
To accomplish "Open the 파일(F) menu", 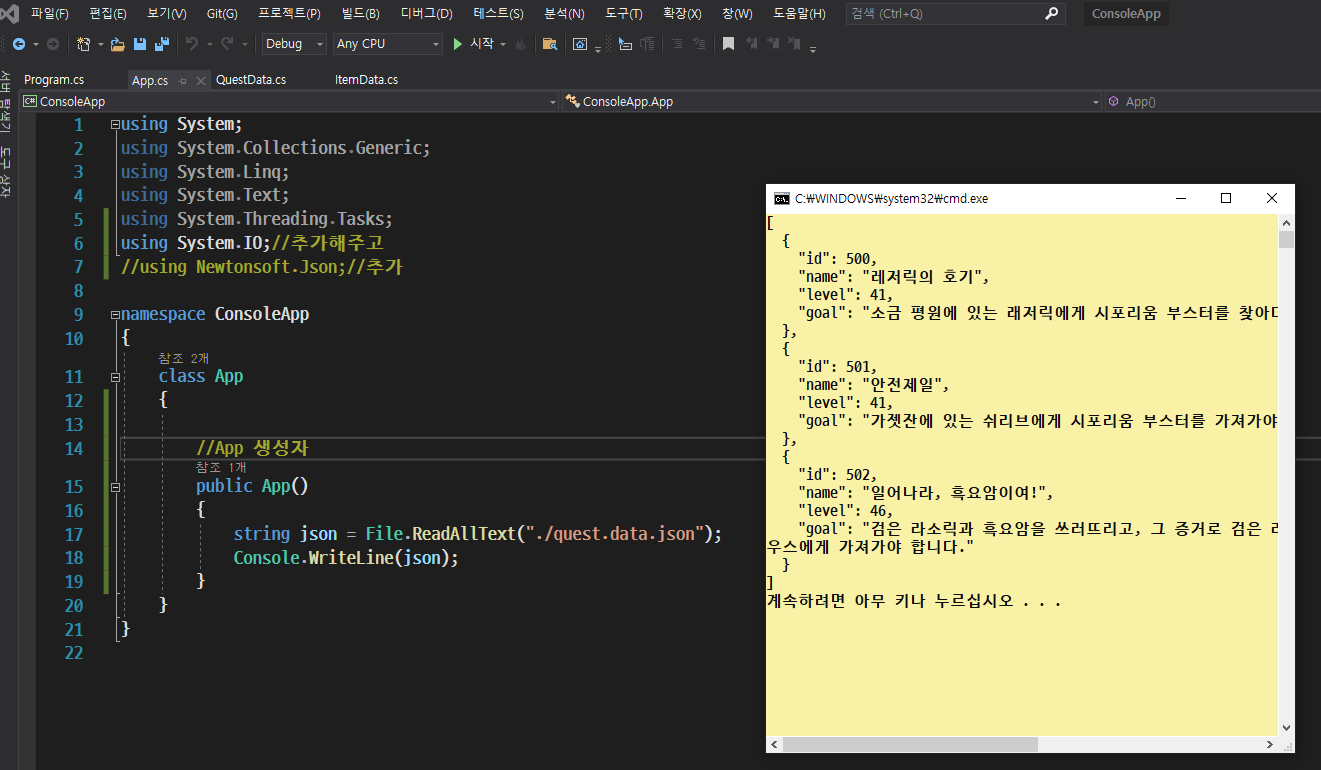I will pyautogui.click(x=50, y=14).
